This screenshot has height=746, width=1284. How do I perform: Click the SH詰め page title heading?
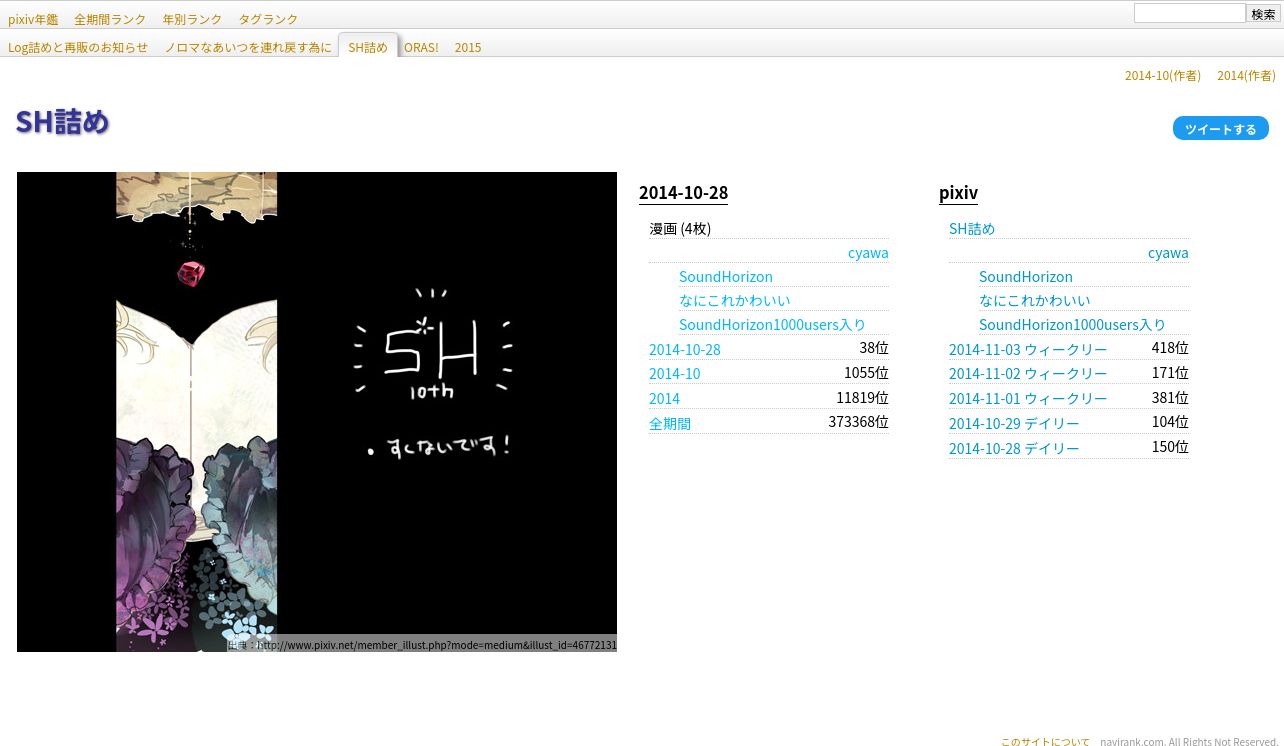click(62, 121)
